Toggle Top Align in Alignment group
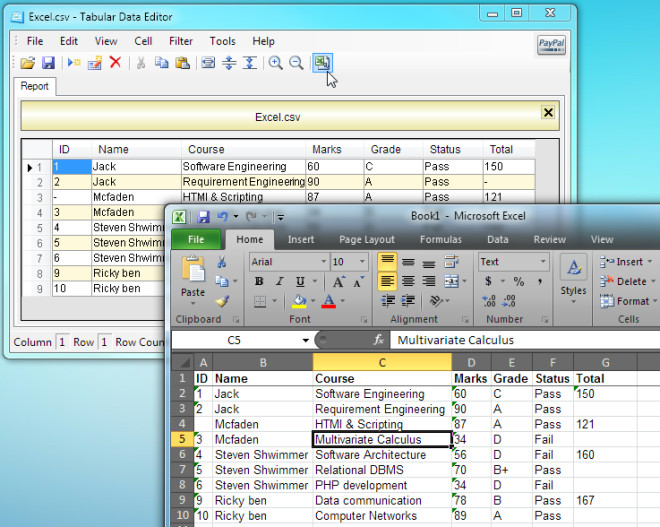 click(x=387, y=262)
